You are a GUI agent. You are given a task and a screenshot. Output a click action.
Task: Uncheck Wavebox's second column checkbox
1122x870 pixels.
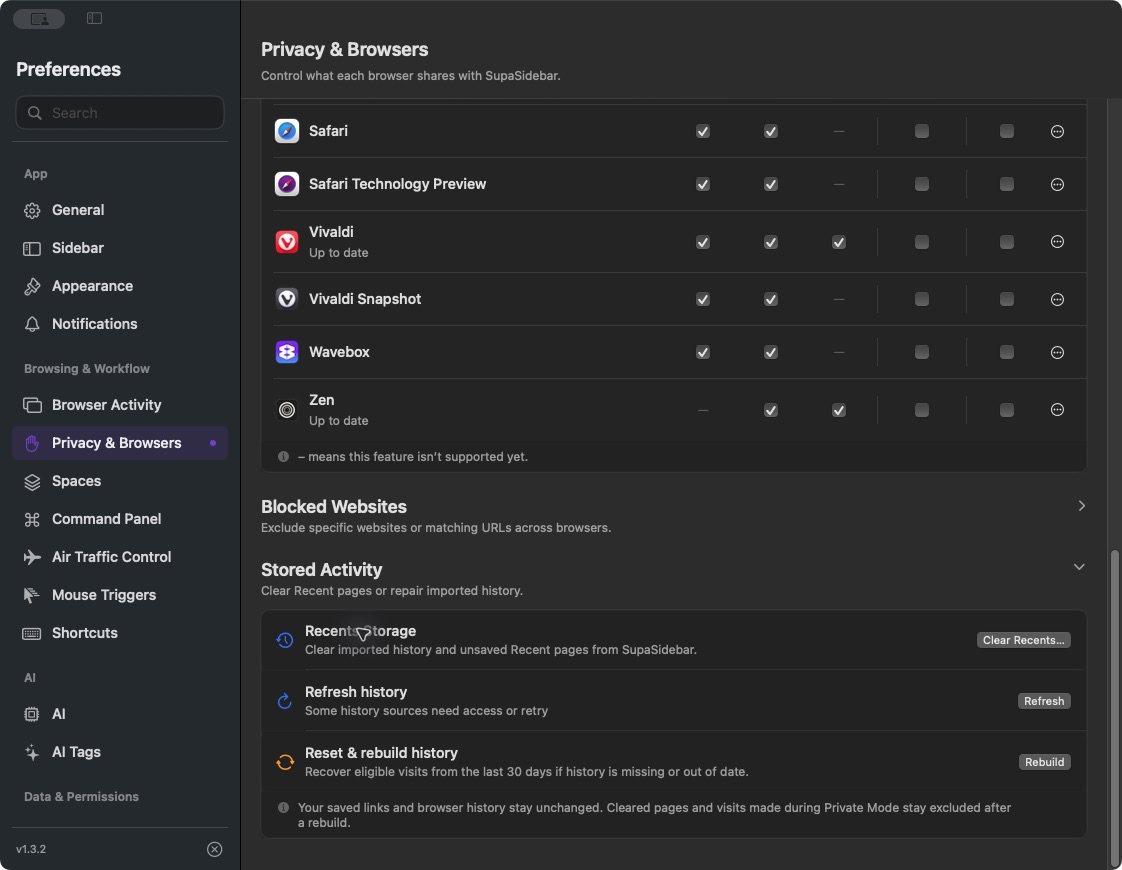point(771,352)
